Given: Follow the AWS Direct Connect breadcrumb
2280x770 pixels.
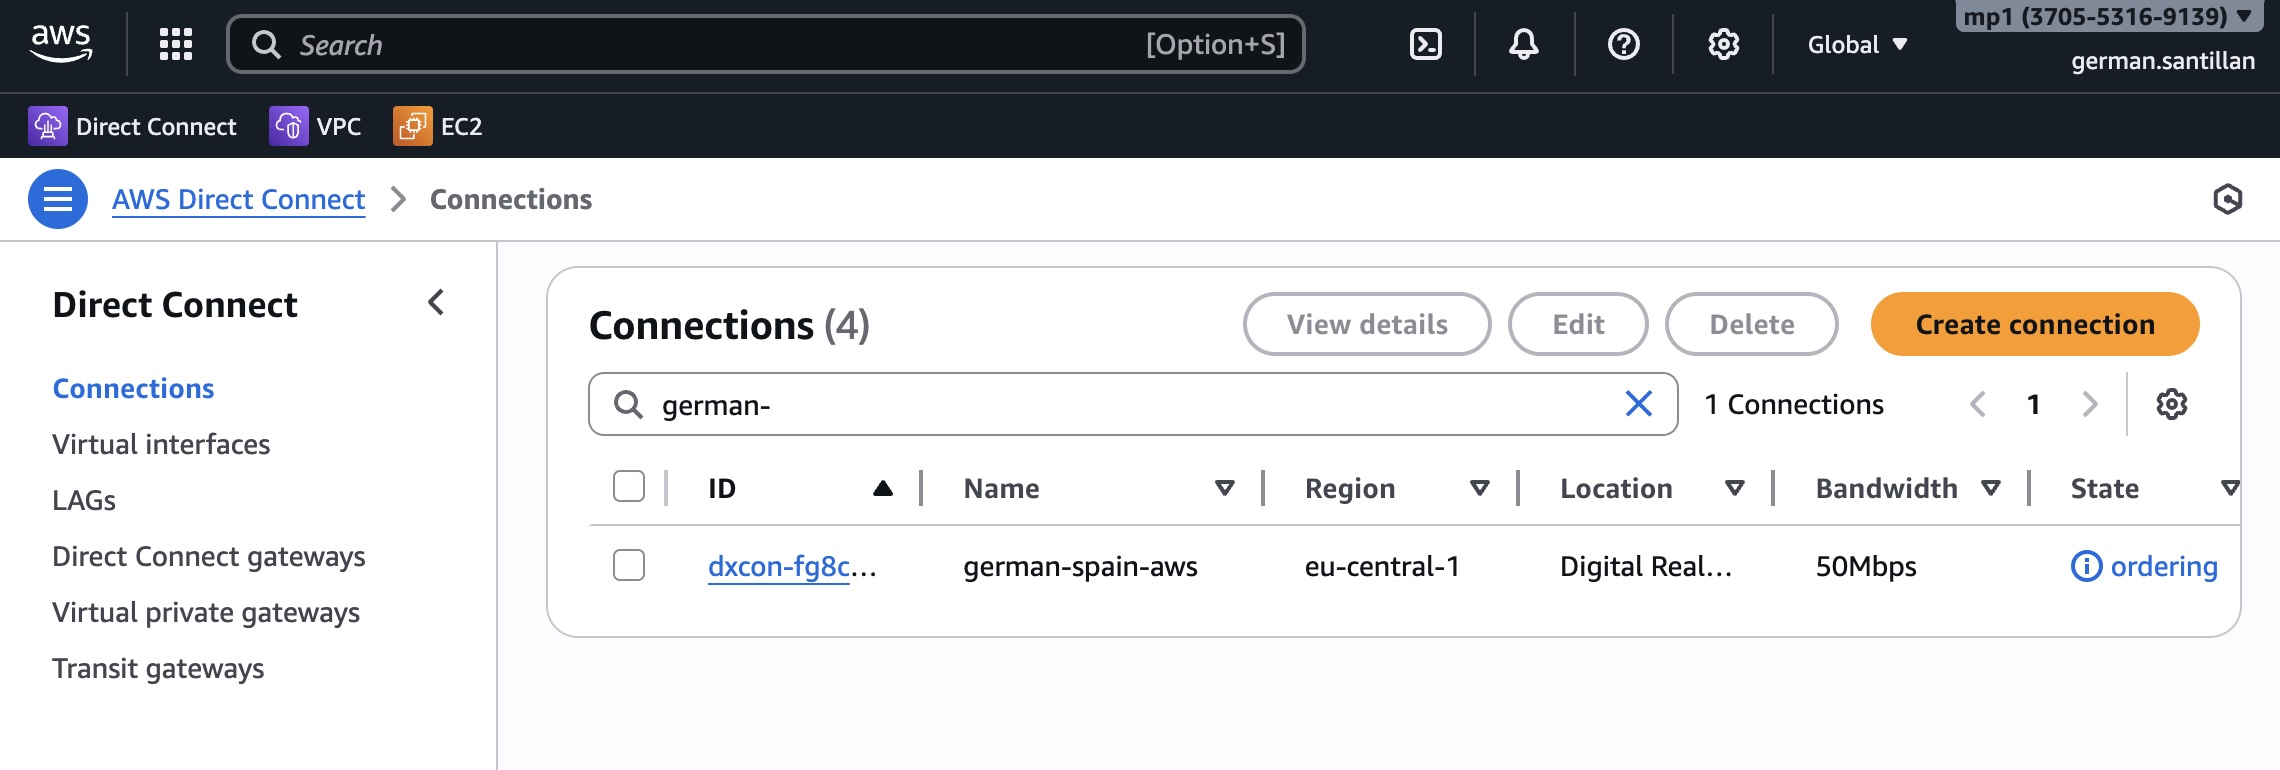Looking at the screenshot, I should pos(238,199).
